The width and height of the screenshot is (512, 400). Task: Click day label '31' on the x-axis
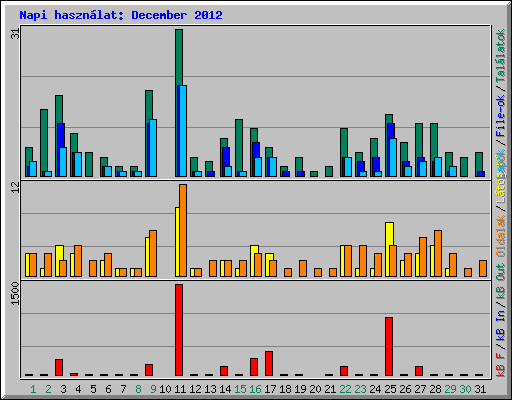pos(480,389)
